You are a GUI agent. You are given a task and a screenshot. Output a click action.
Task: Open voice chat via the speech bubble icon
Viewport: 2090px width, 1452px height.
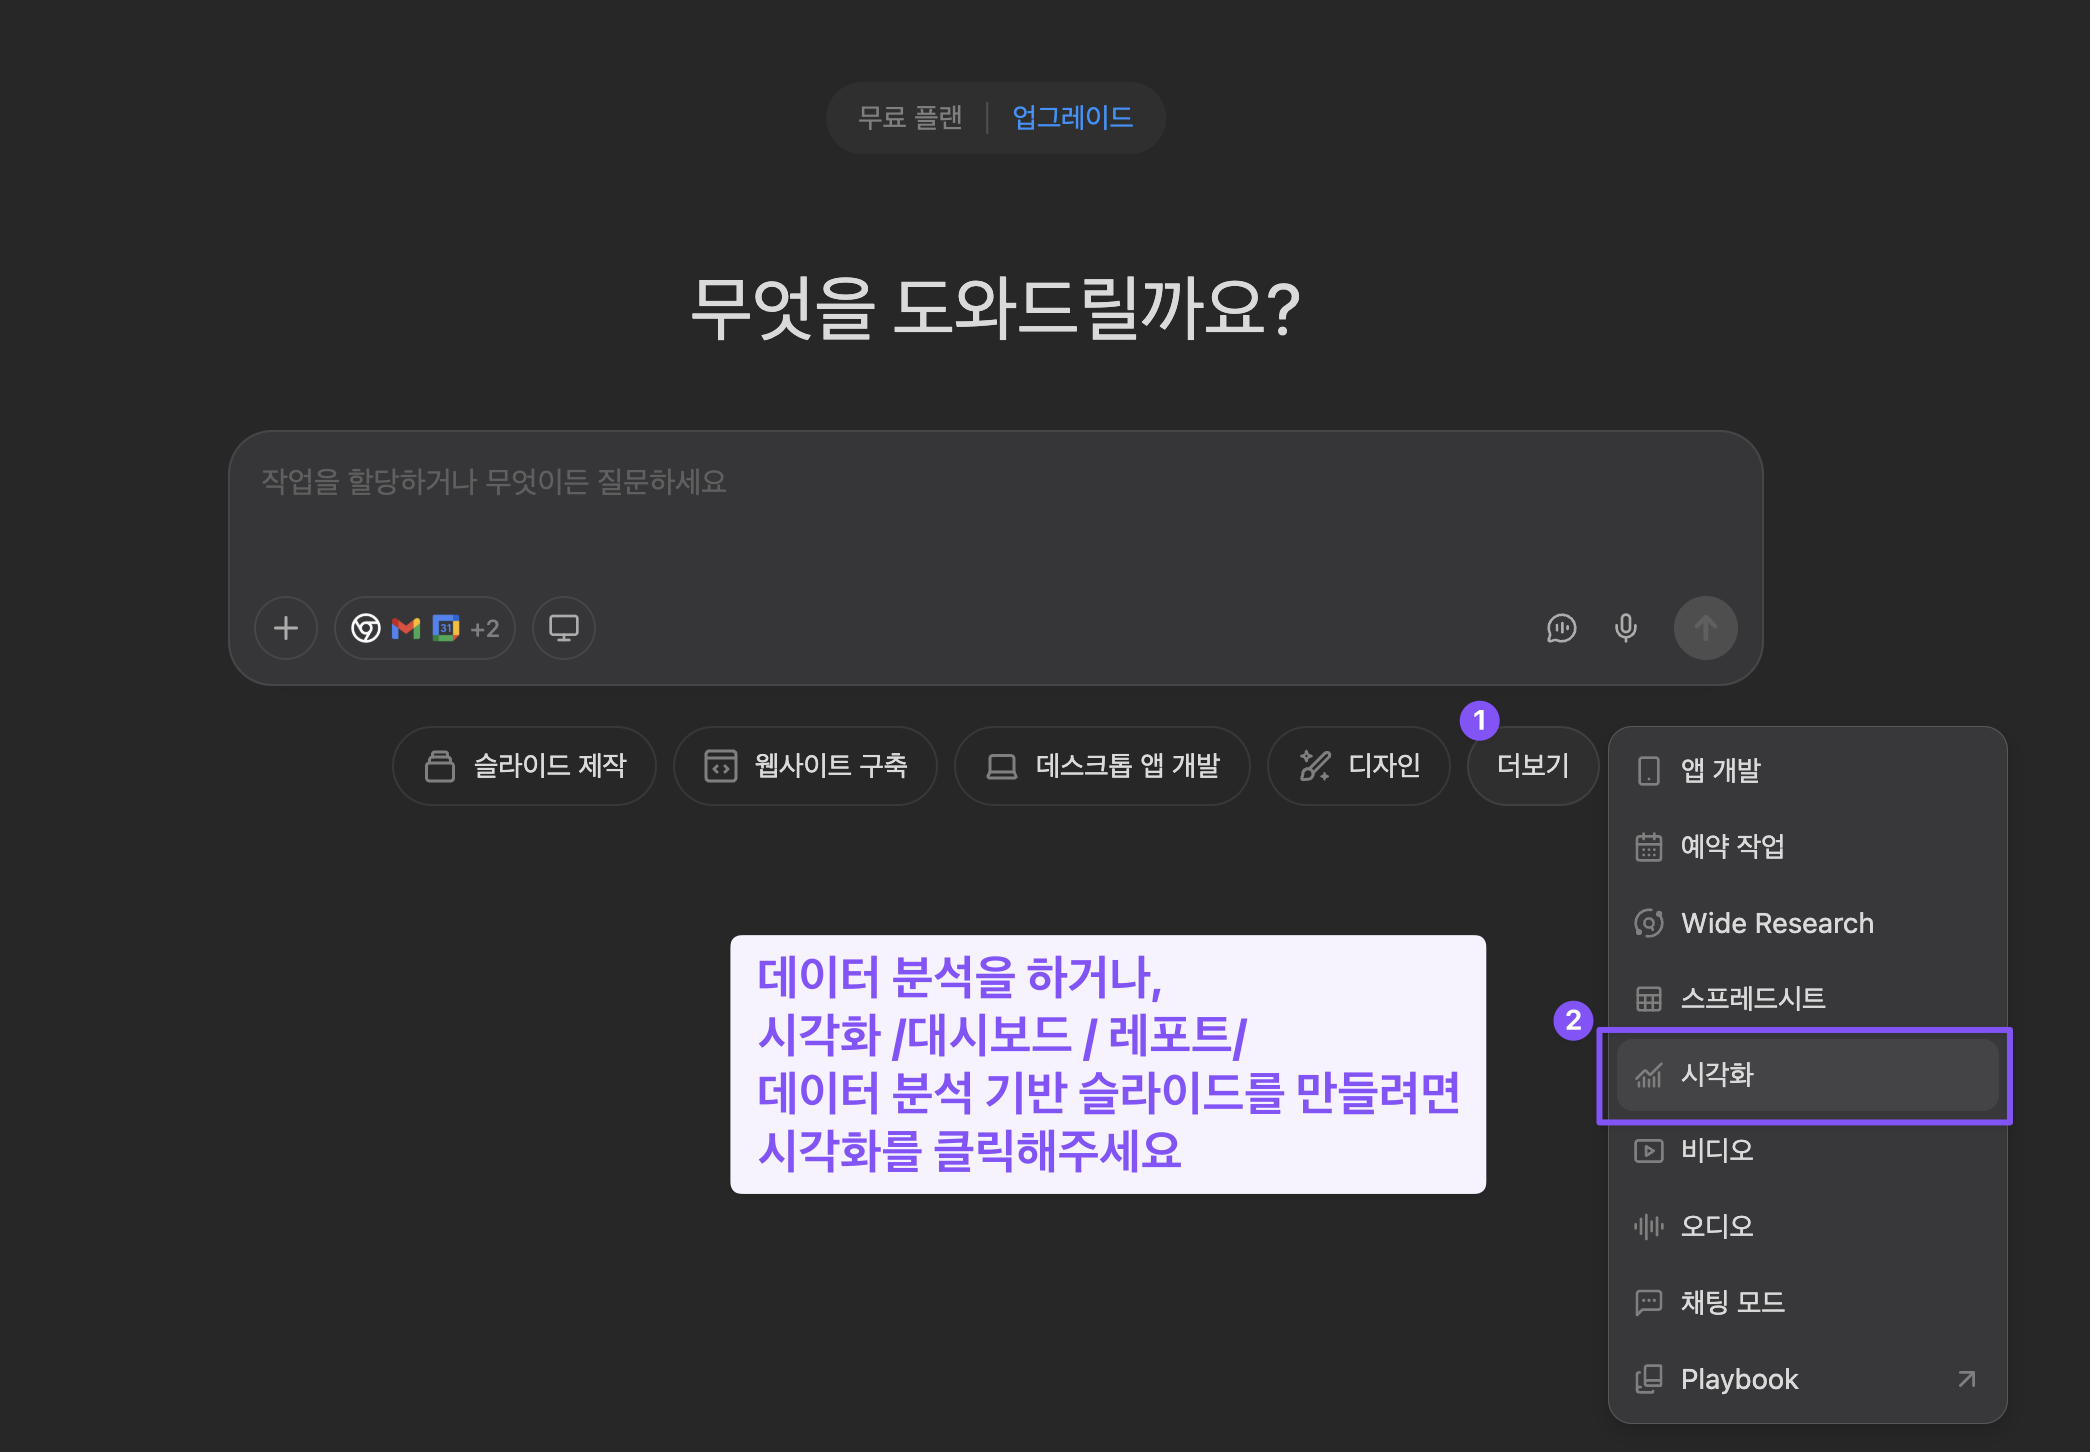click(1561, 628)
